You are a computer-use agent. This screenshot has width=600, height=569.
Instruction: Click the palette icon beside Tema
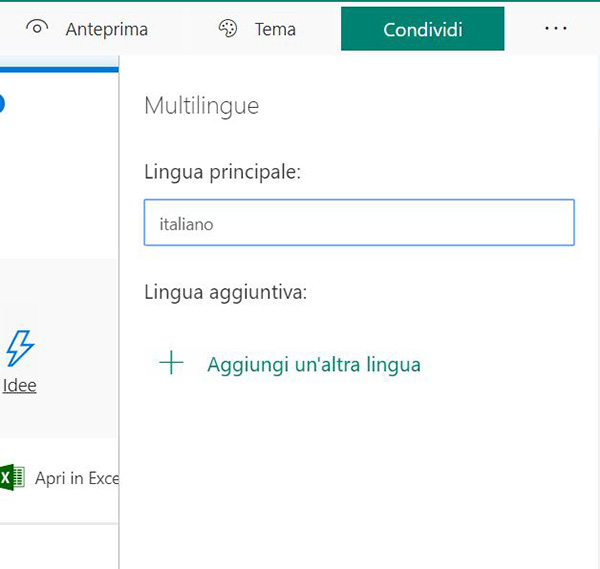[x=228, y=29]
